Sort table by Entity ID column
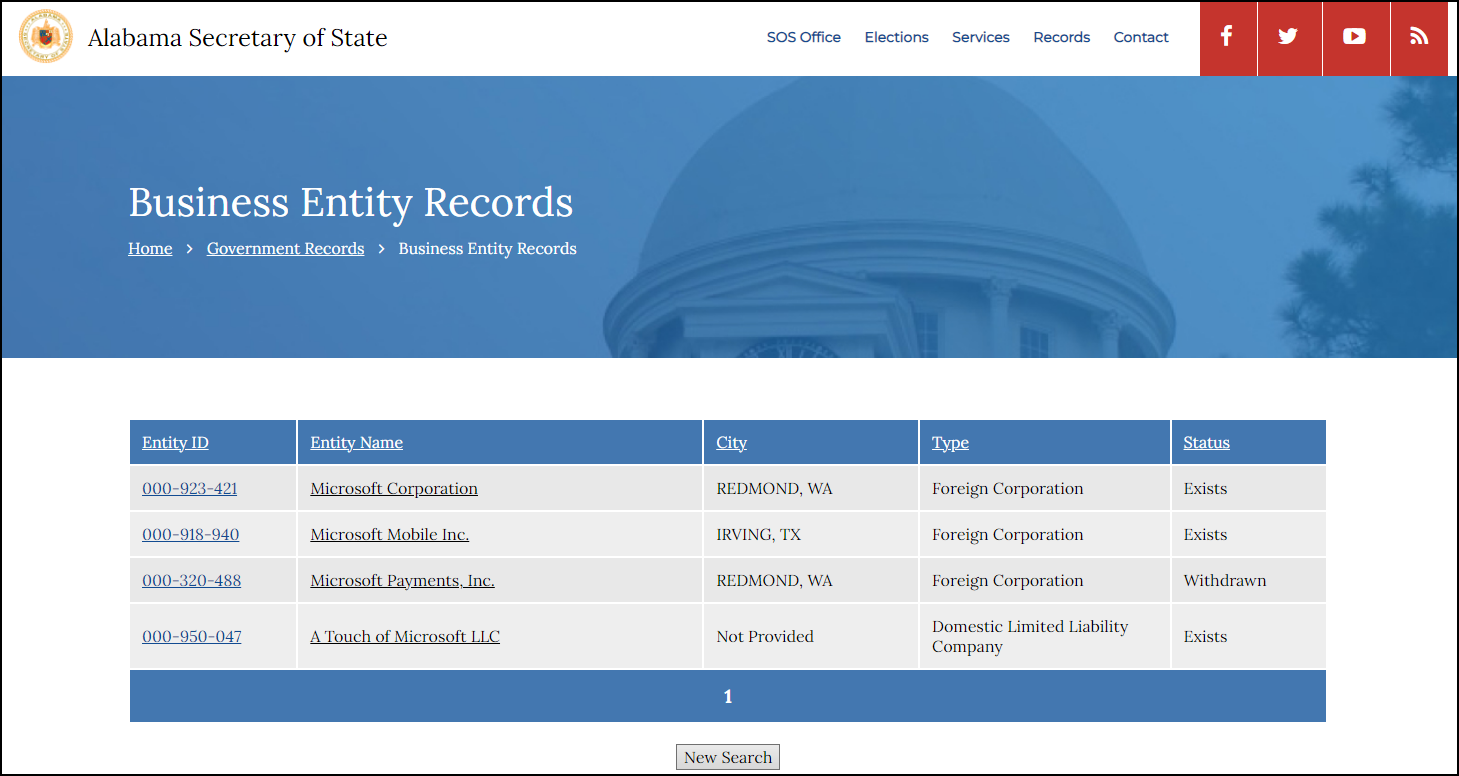This screenshot has width=1459, height=776. [175, 443]
